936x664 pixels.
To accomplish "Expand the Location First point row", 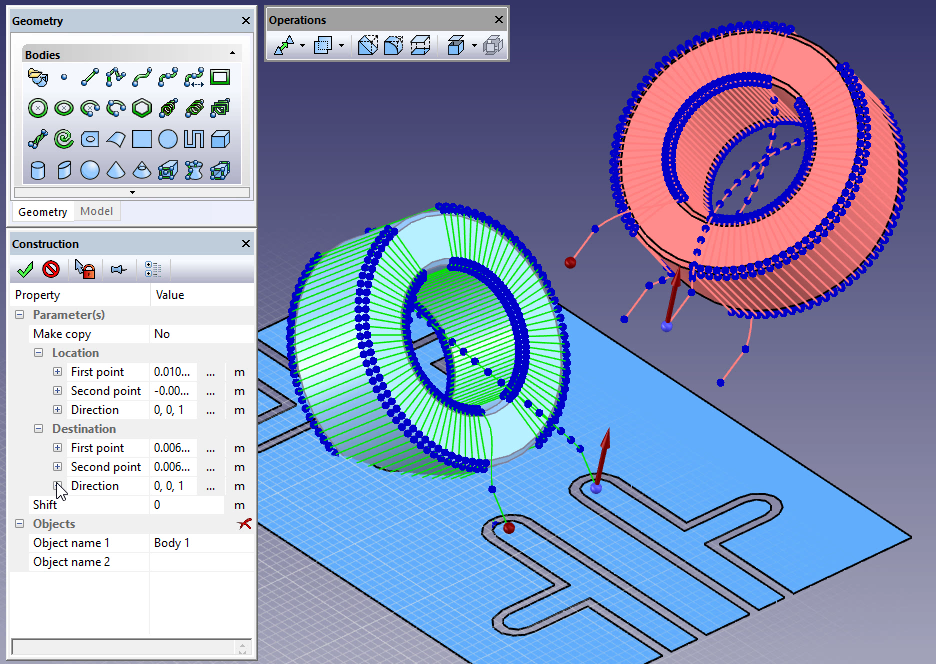I will pos(57,372).
